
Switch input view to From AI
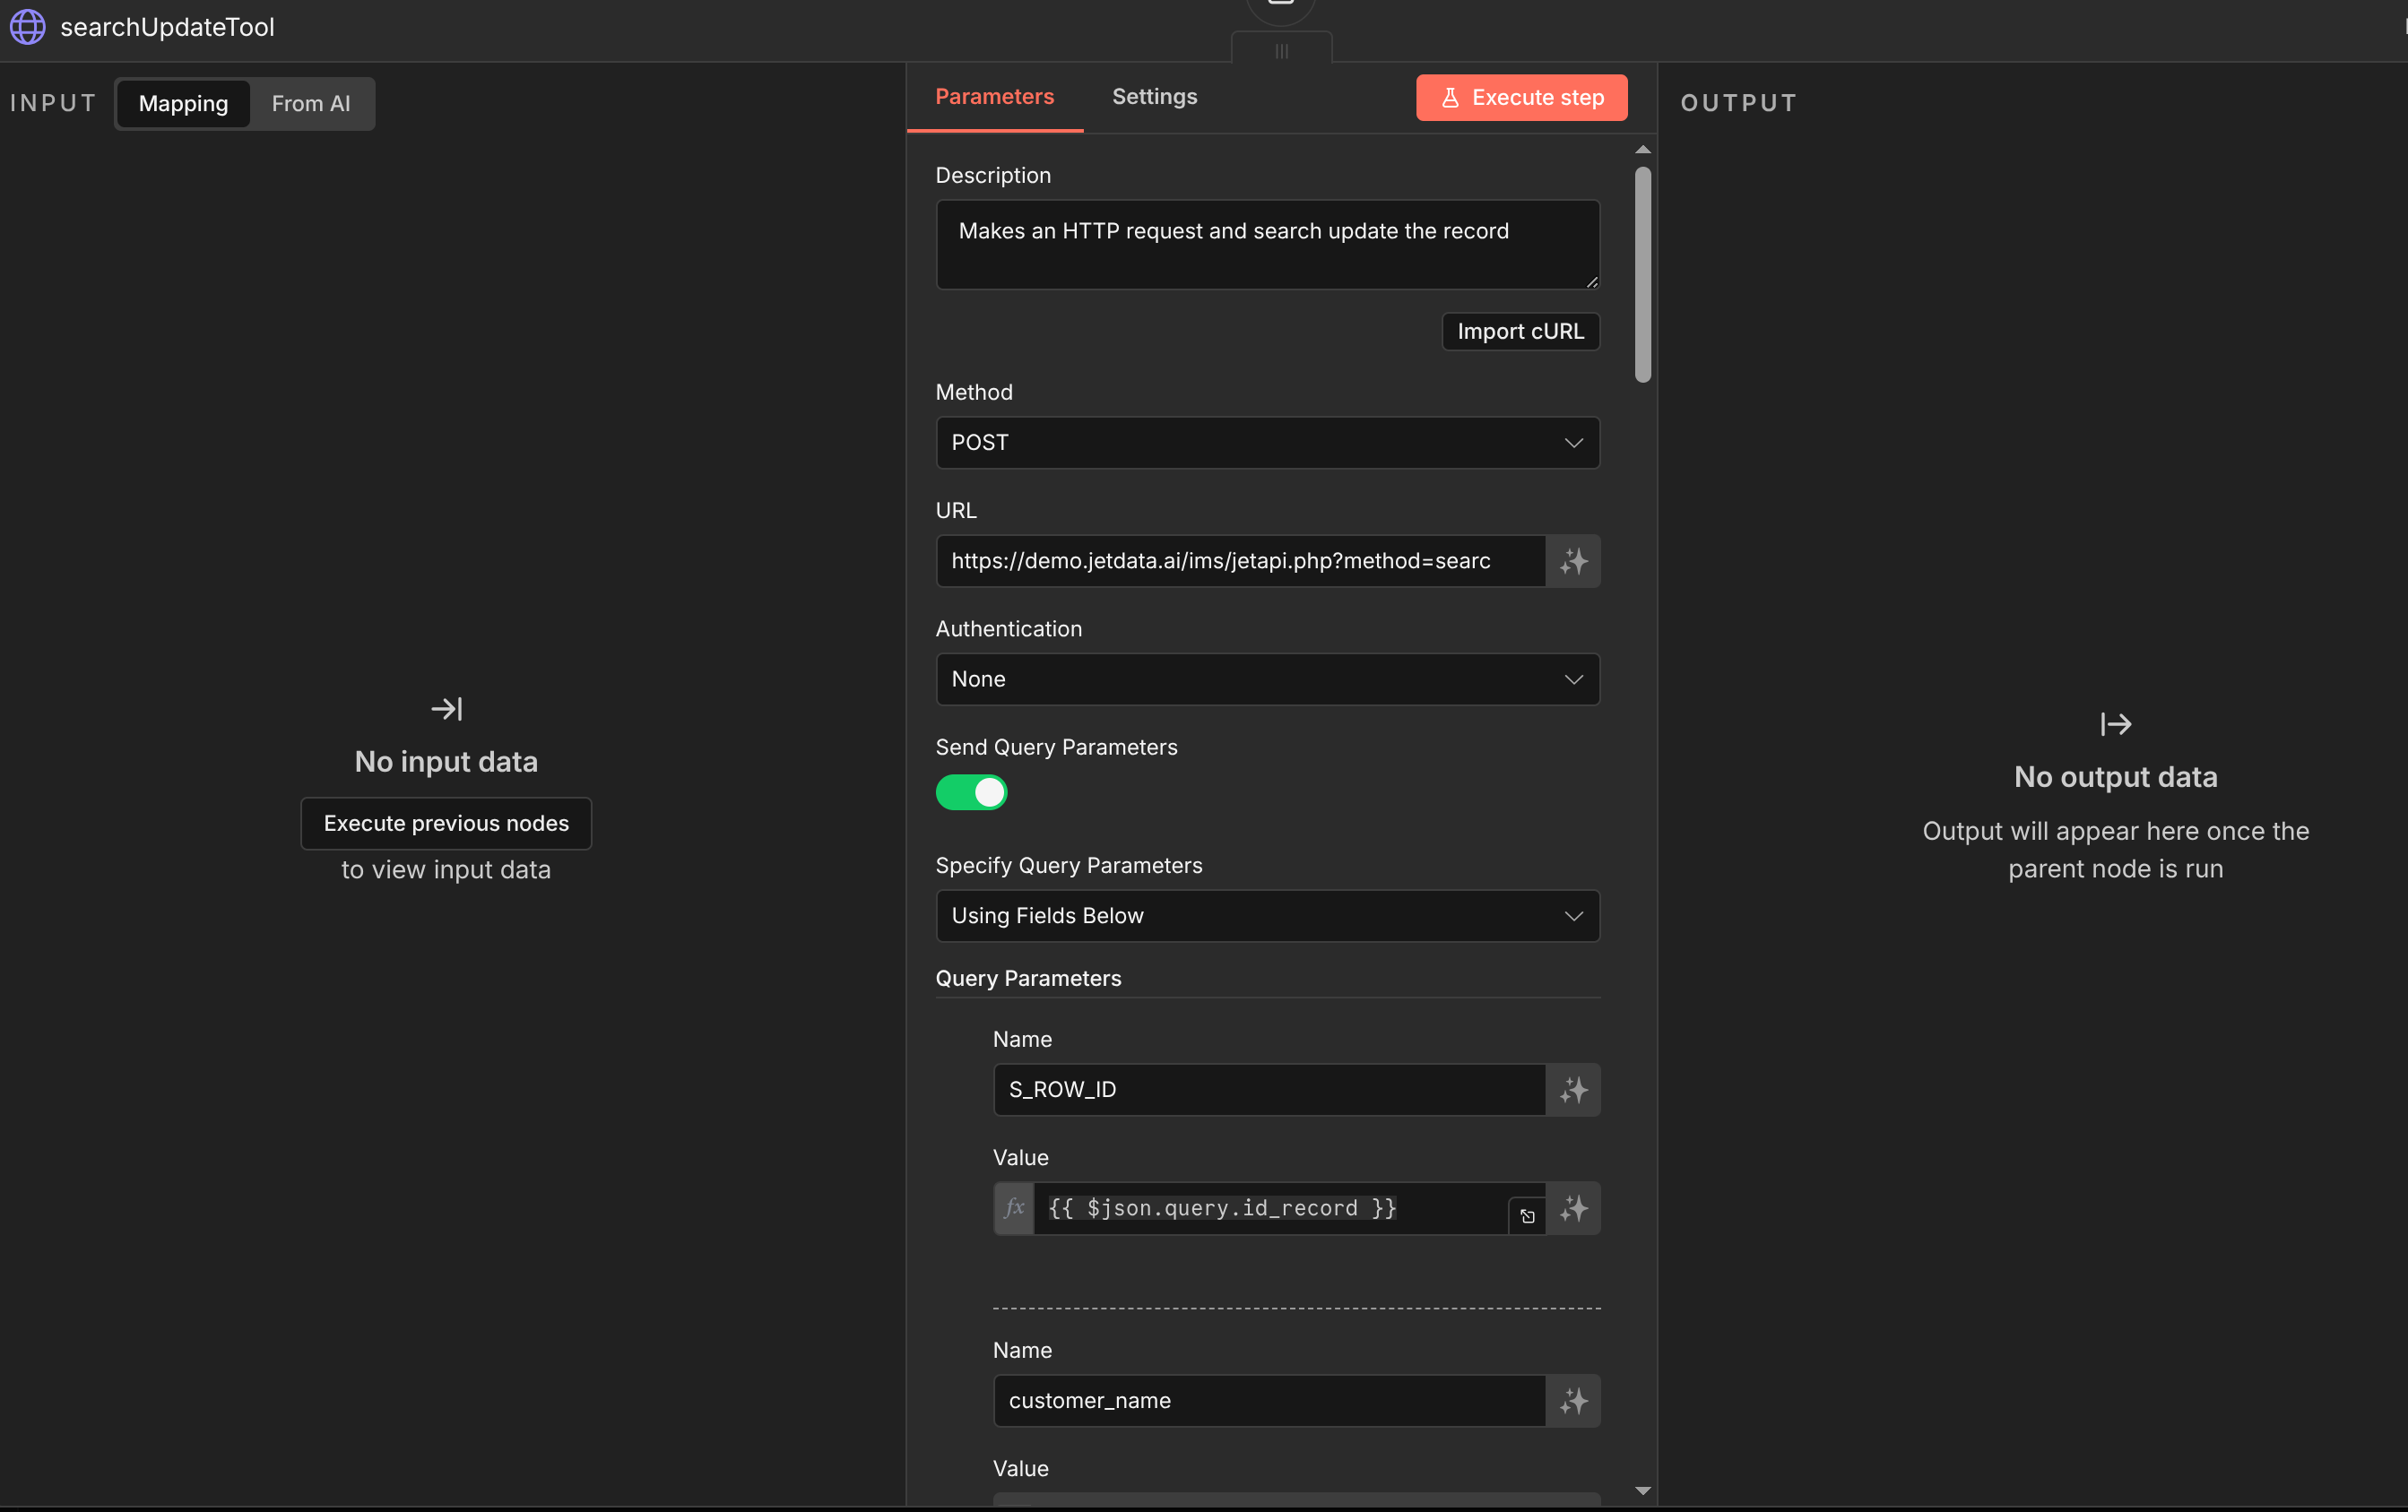310,104
